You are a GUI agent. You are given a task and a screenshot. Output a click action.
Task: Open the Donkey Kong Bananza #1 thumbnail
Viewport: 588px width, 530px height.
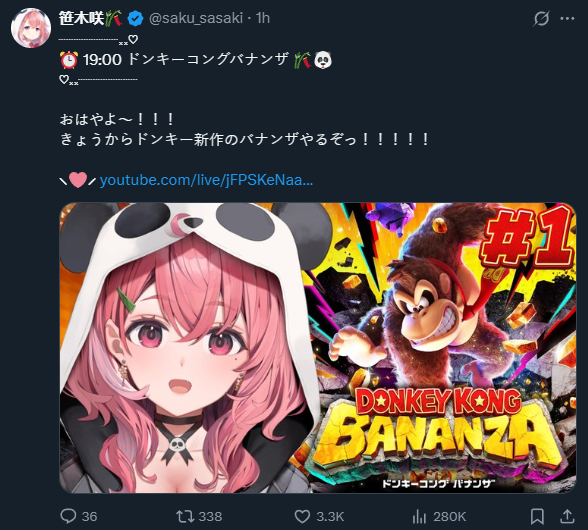318,348
